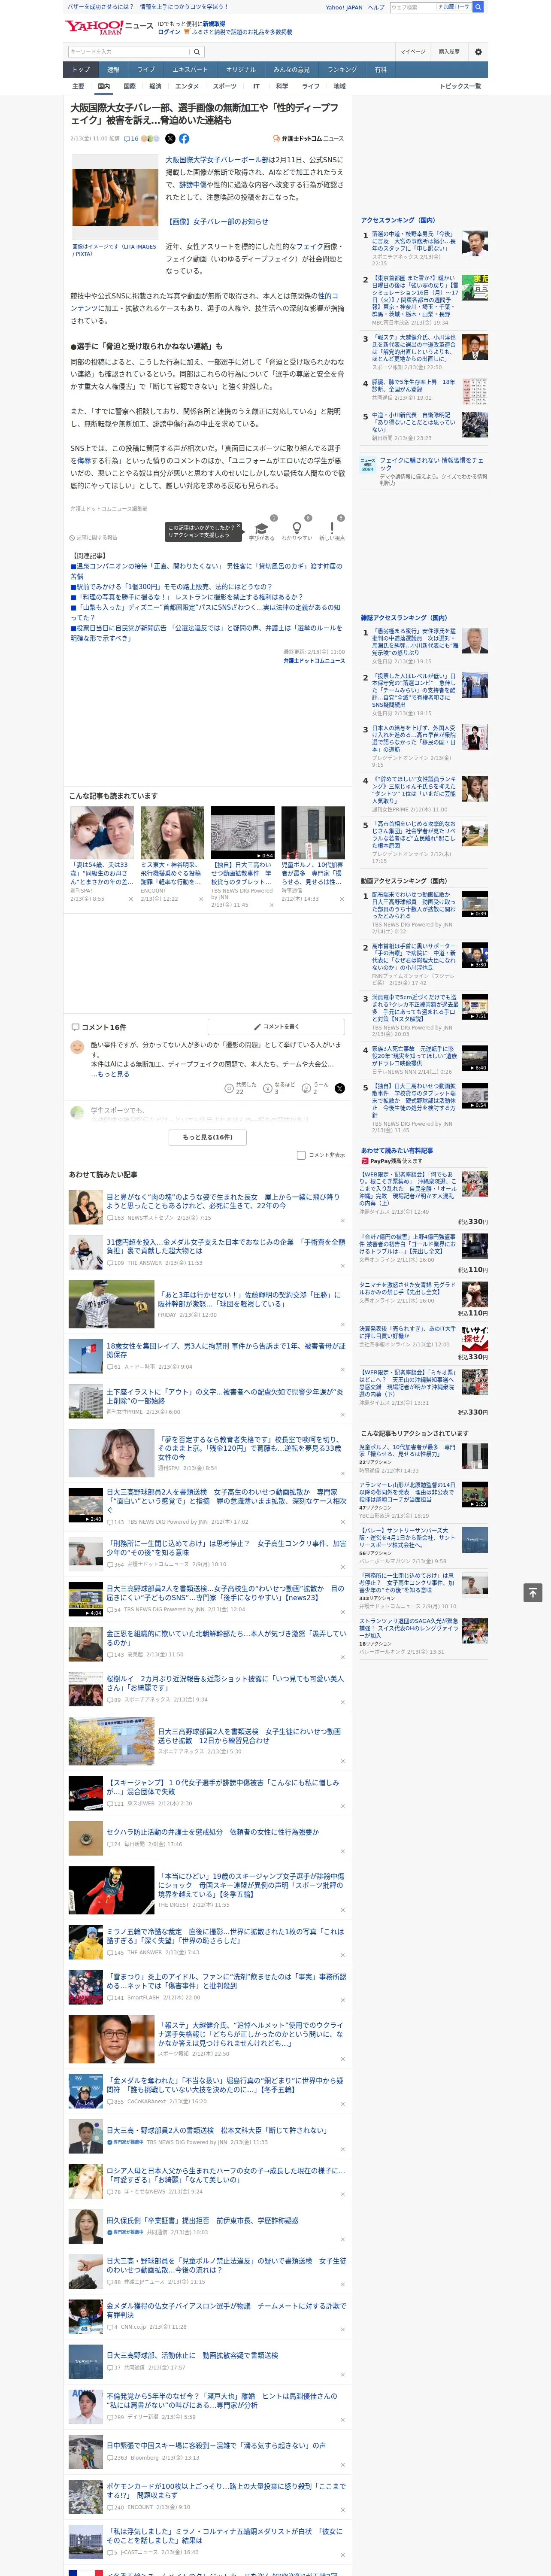Click the blue search submit button at top right
Screen dimensions: 551x2576
pos(478,7)
